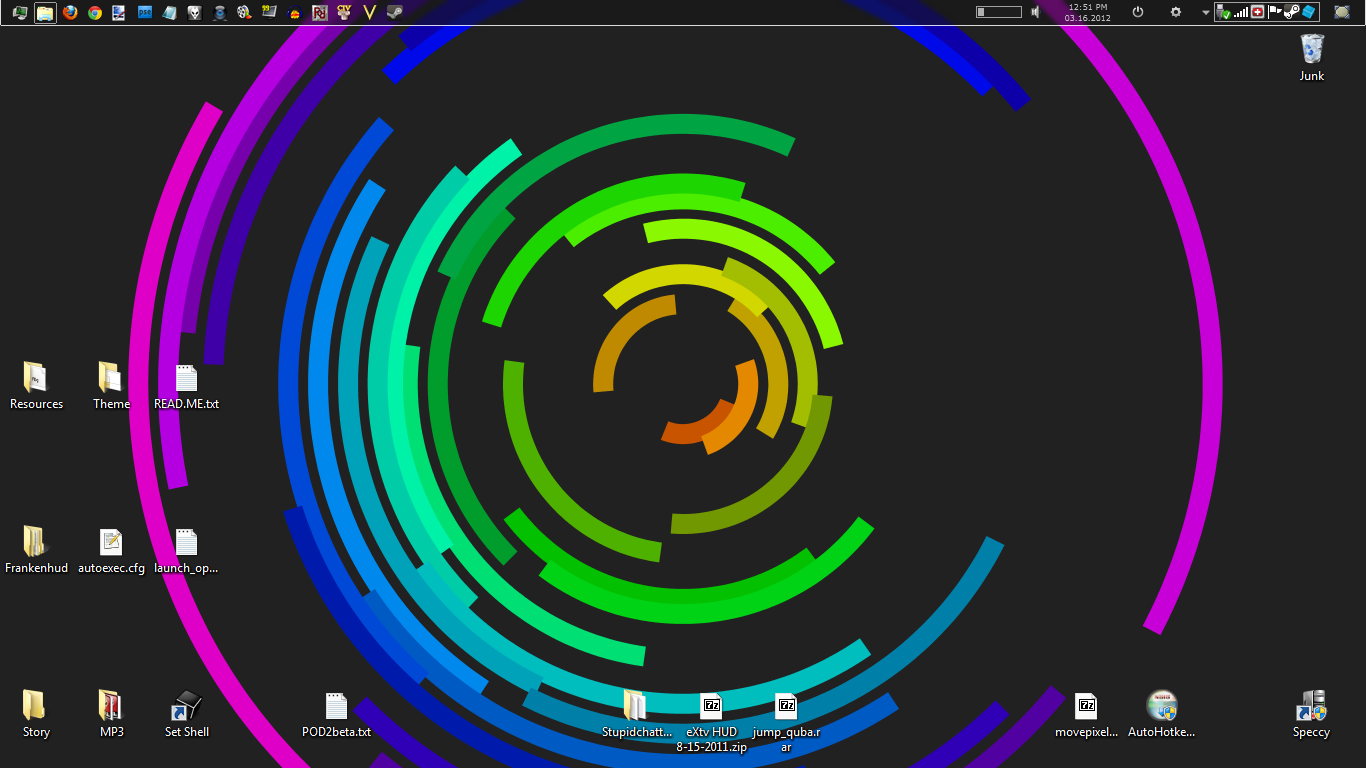Launch the gold V icon in taskbar

[369, 13]
